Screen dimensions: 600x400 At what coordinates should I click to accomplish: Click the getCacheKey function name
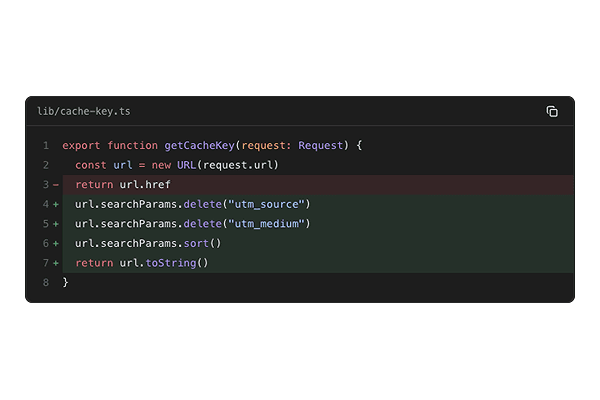199,145
